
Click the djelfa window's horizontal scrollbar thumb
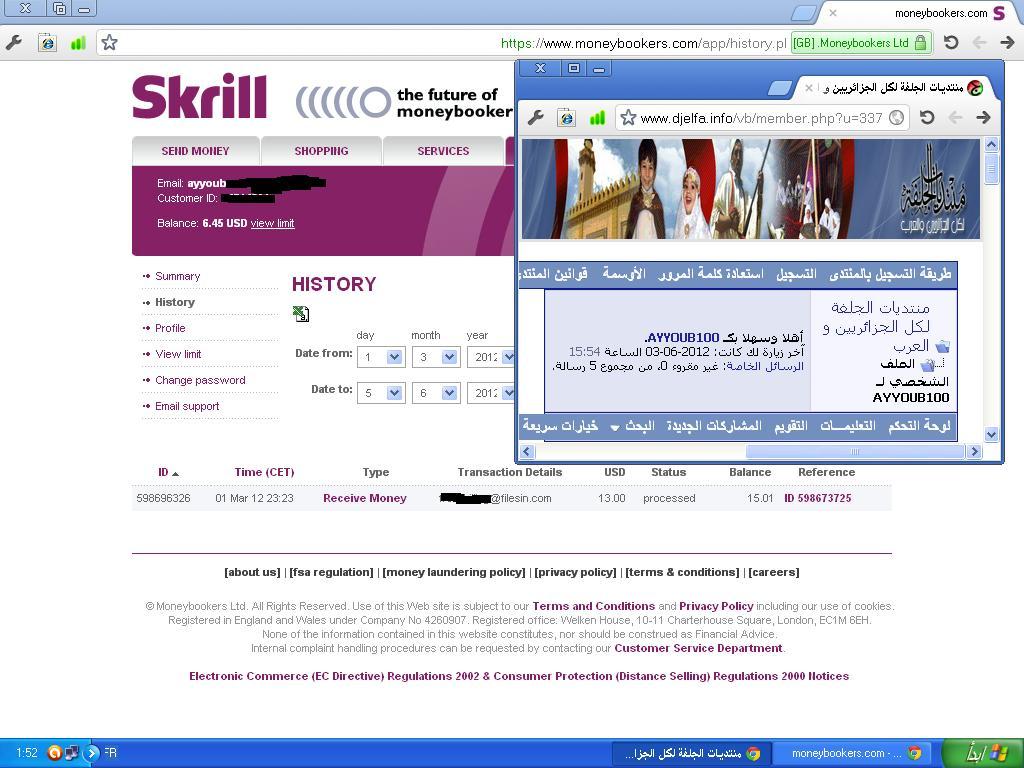click(x=855, y=451)
